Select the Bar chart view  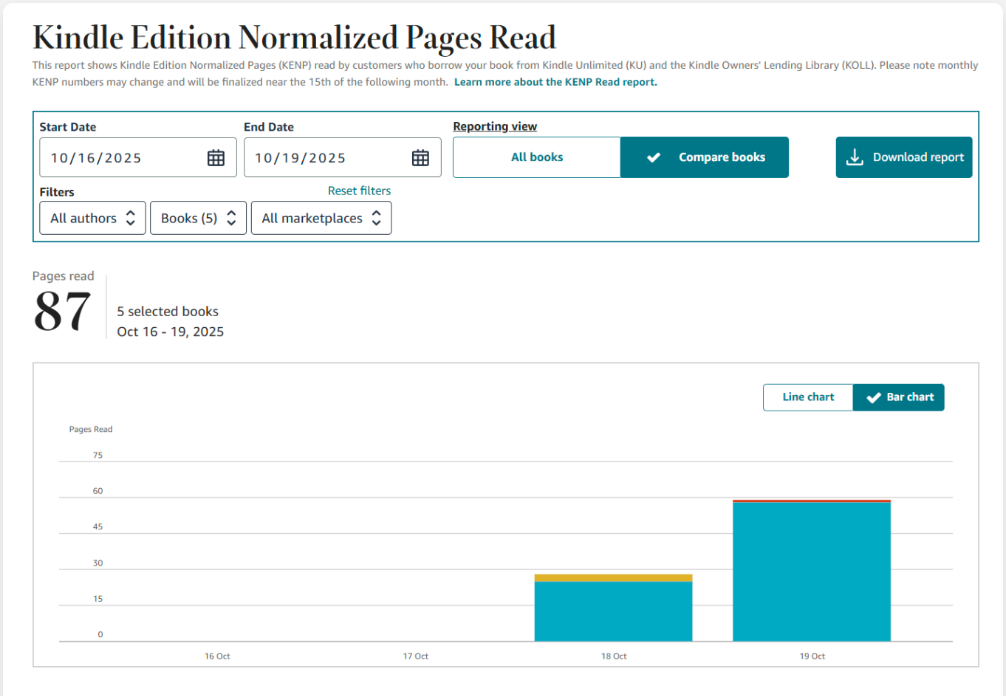pyautogui.click(x=899, y=397)
